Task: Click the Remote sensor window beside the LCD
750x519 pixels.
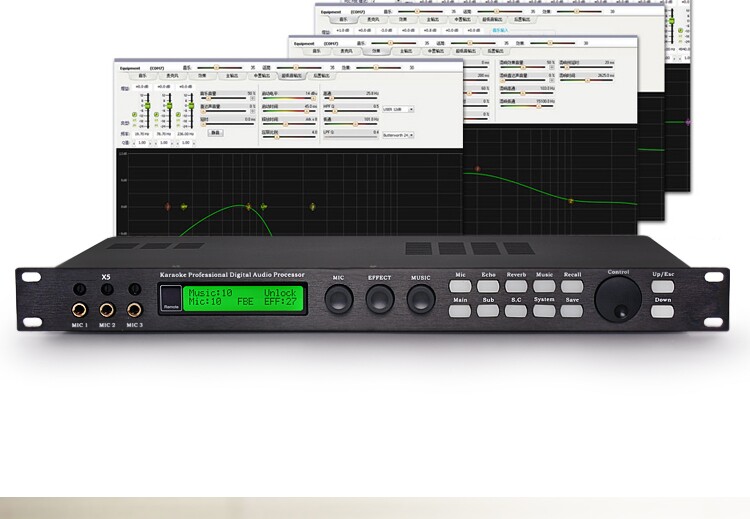Action: tap(170, 298)
